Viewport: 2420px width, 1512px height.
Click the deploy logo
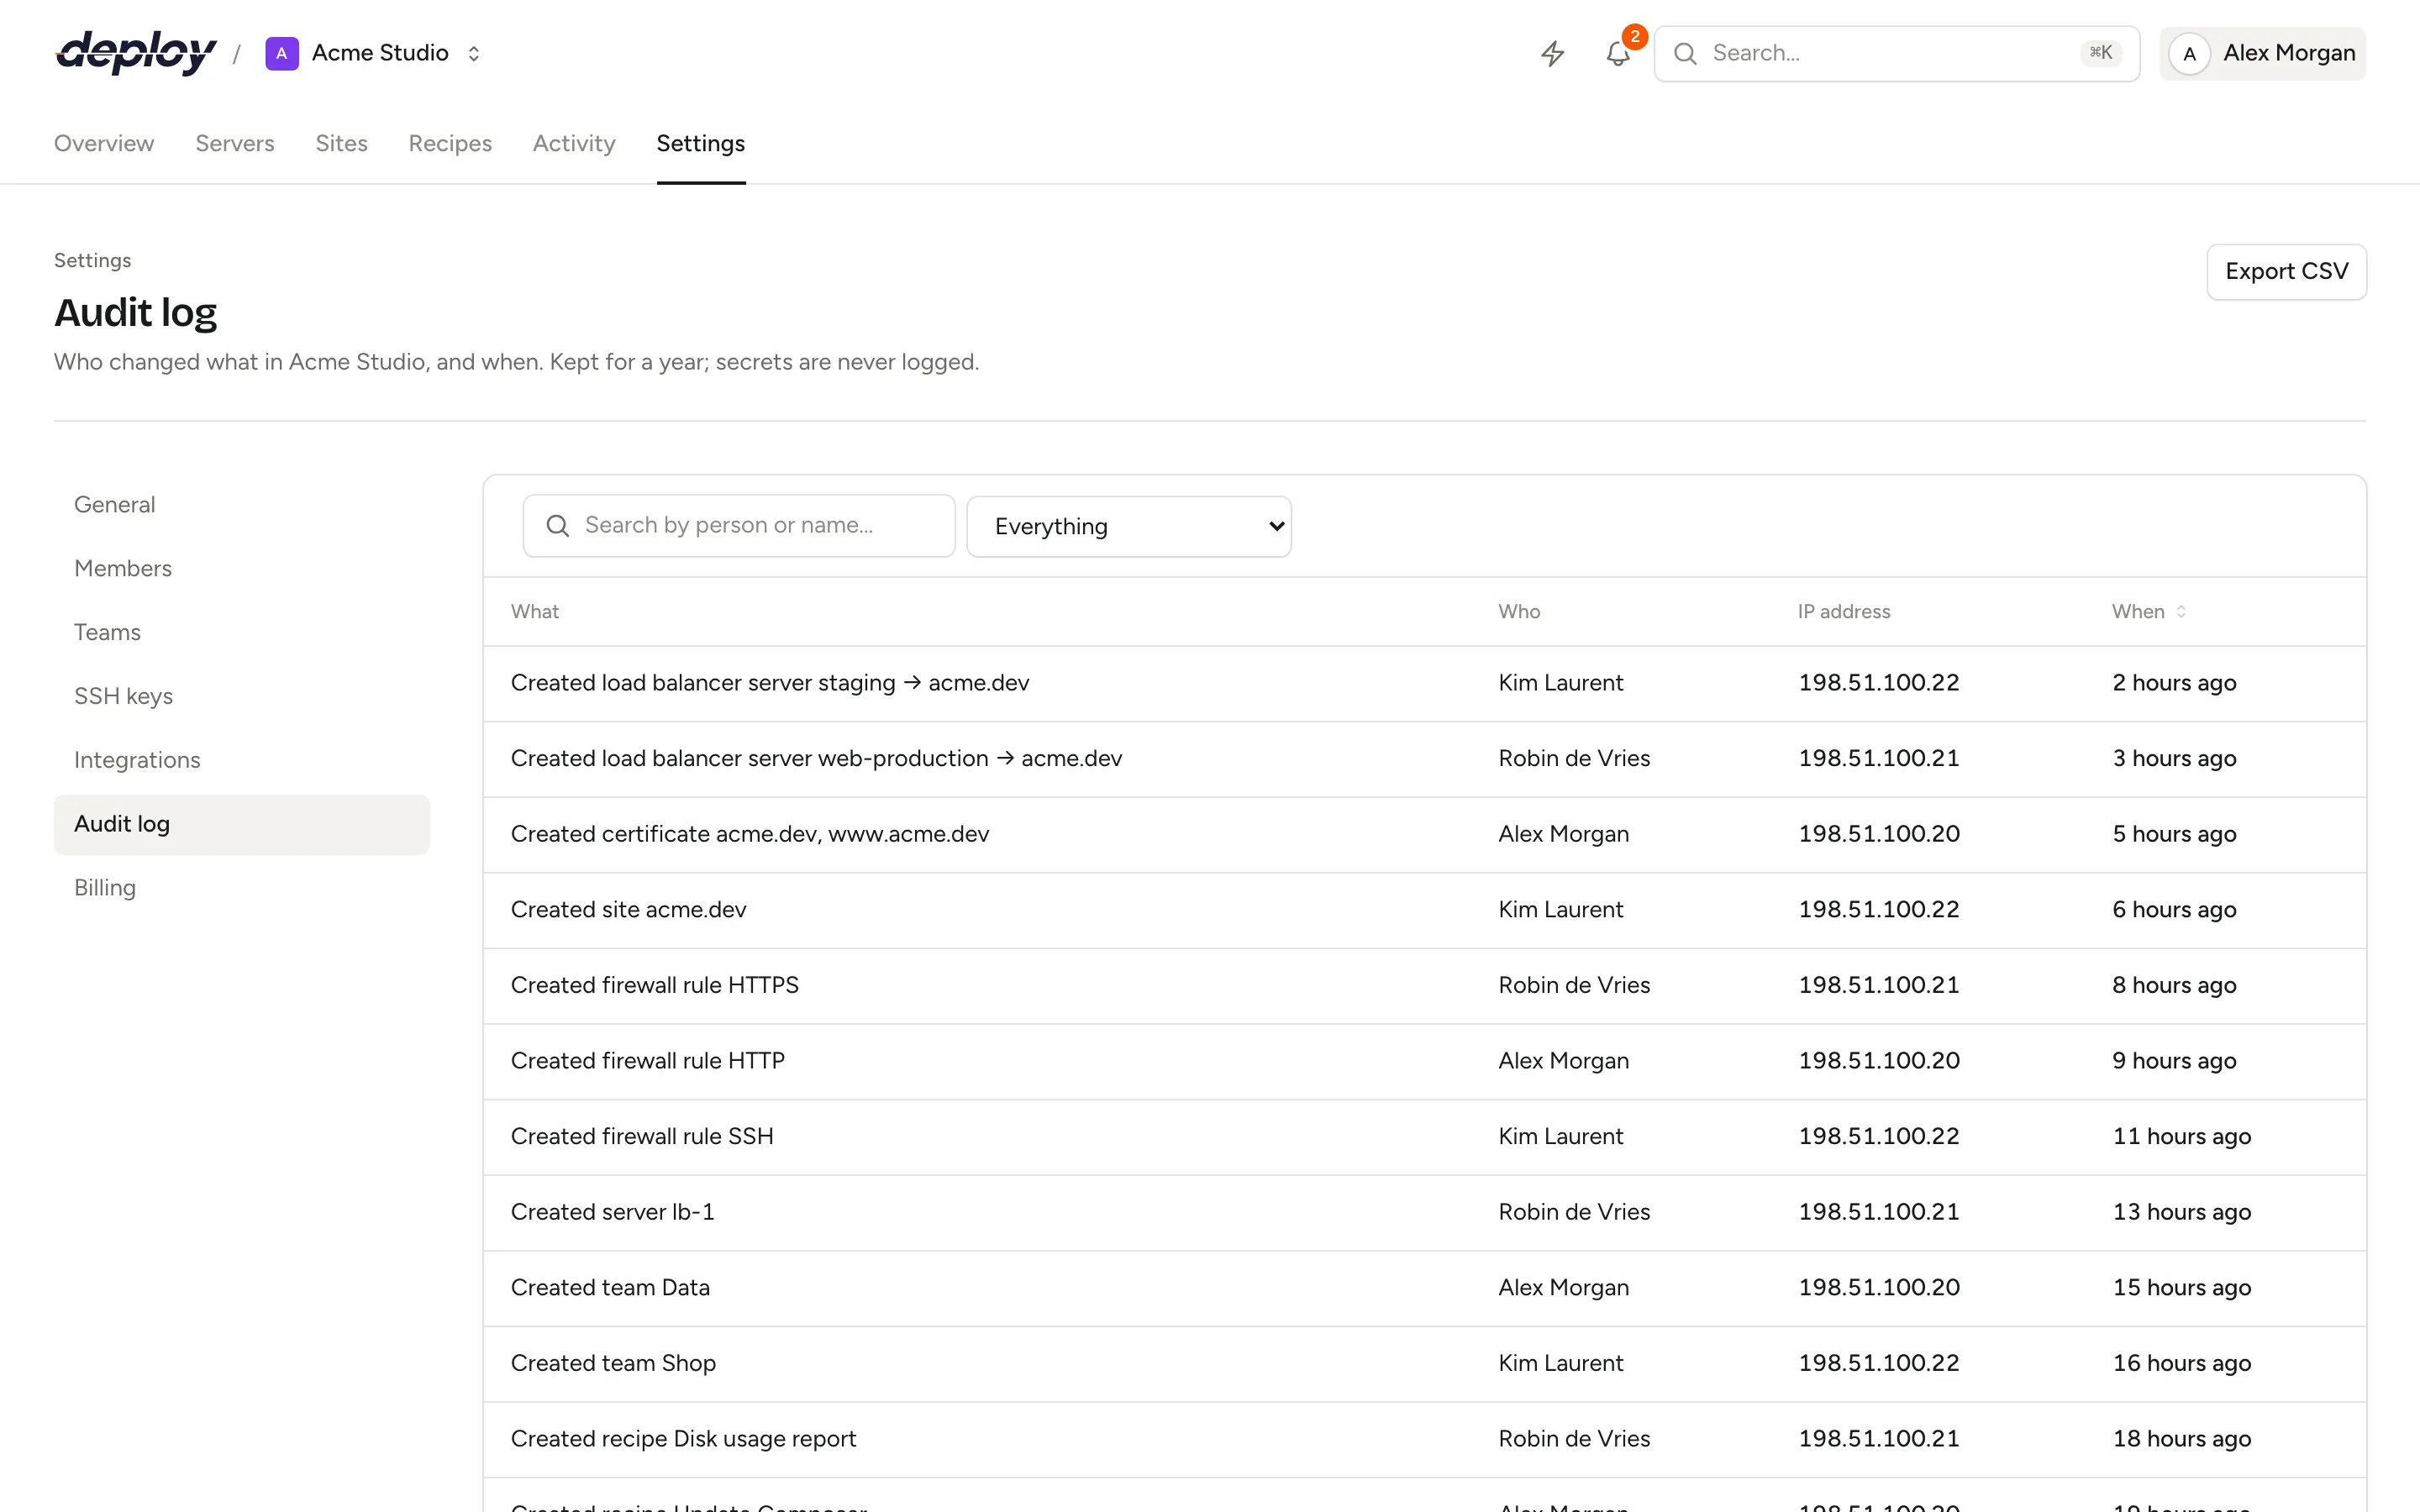[136, 53]
